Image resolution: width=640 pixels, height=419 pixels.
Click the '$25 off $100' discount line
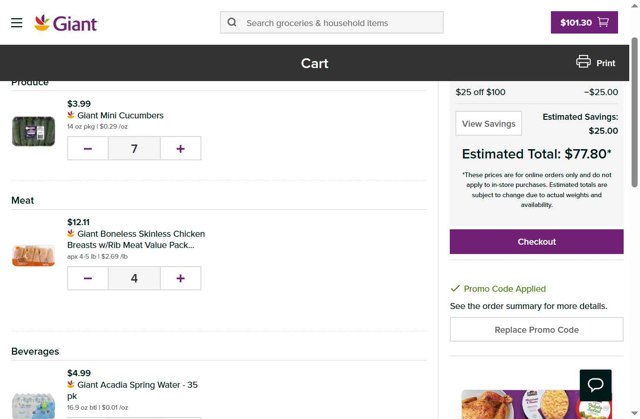[536, 92]
